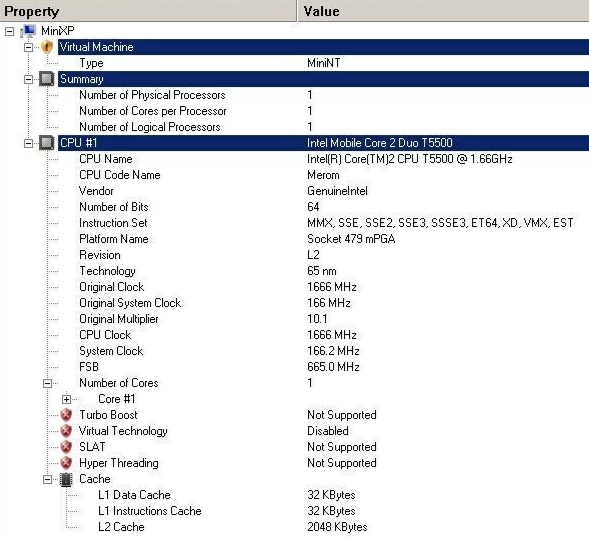Select the MiniXP root item
Image resolution: width=589 pixels, height=540 pixels.
(58, 31)
